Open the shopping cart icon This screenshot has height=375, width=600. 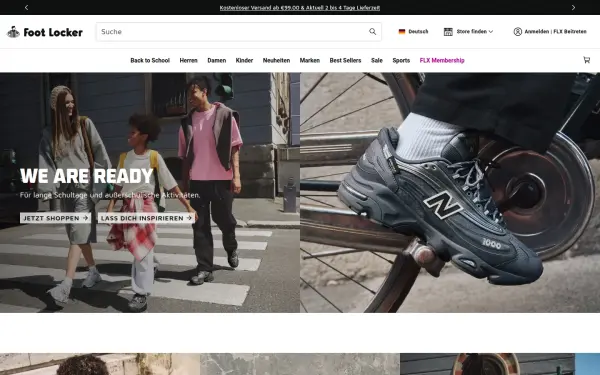[586, 60]
